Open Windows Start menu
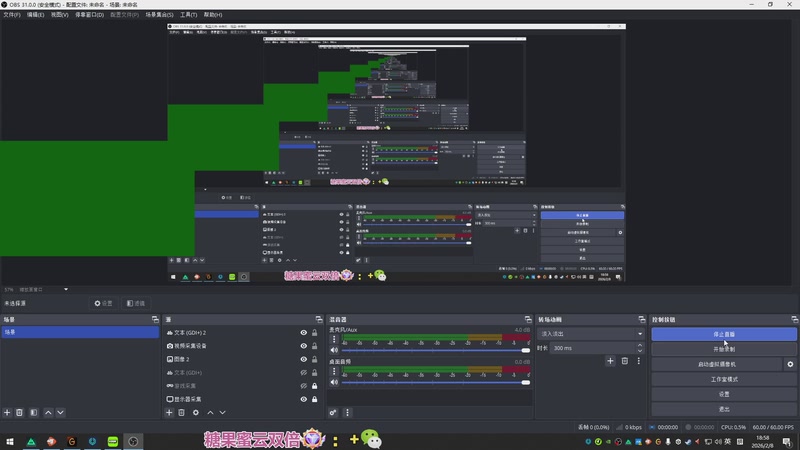Image resolution: width=800 pixels, height=450 pixels. point(10,441)
